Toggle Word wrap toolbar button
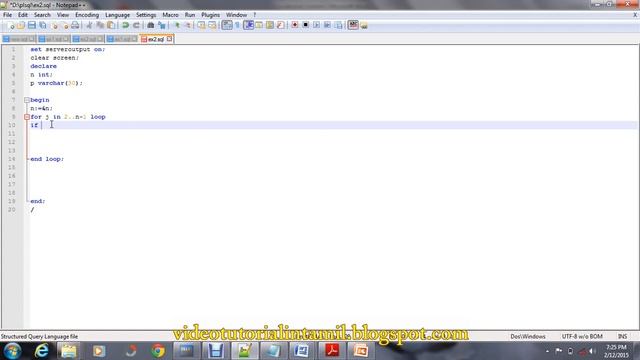Viewport: 640px width, 360px height. 227,25
